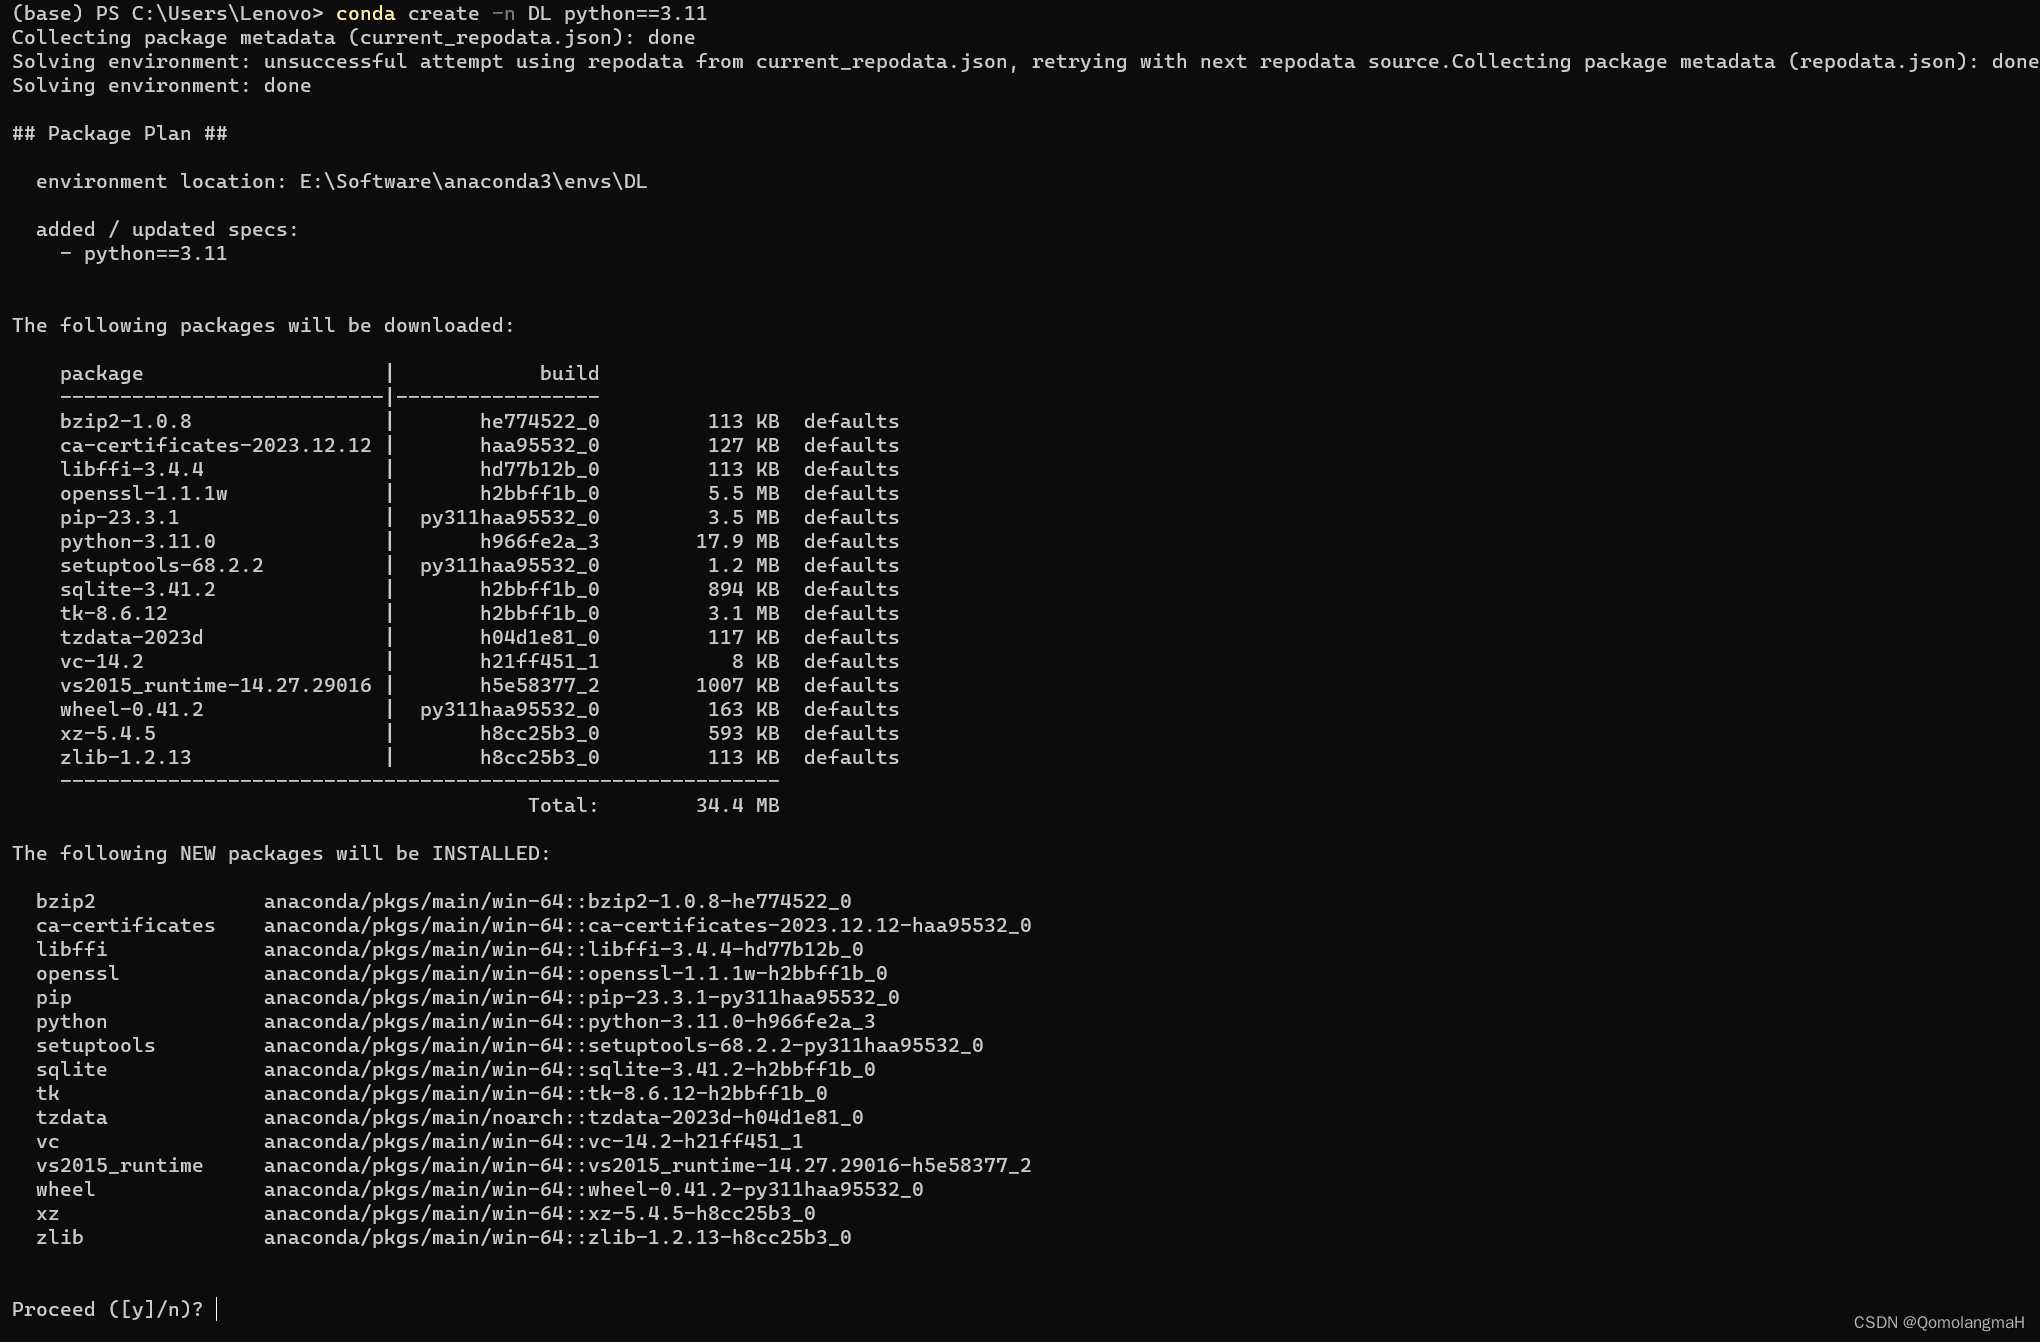Click the conda create command text

point(520,14)
